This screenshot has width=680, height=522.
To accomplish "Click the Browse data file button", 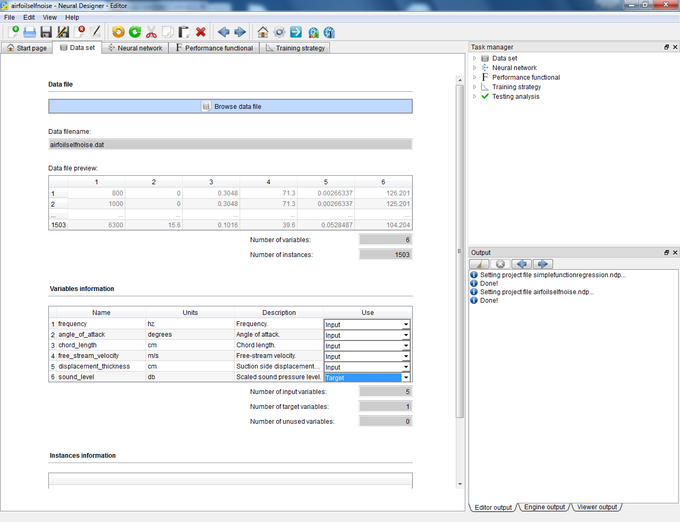I will click(230, 106).
